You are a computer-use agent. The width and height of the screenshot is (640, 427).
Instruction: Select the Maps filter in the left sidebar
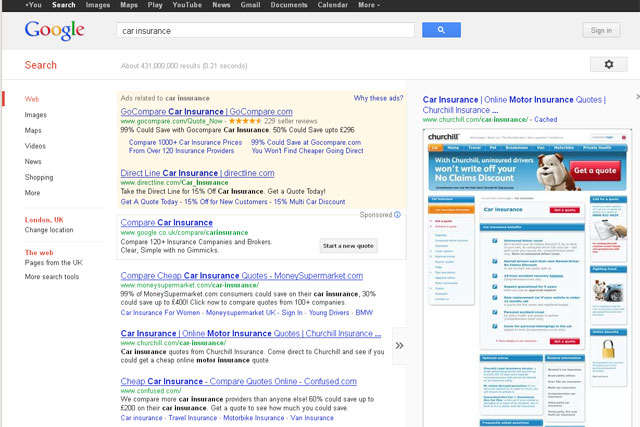(33, 130)
